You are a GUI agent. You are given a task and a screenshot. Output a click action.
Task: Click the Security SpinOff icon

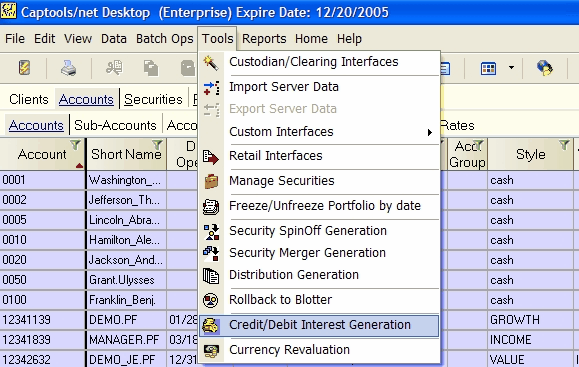pos(212,232)
